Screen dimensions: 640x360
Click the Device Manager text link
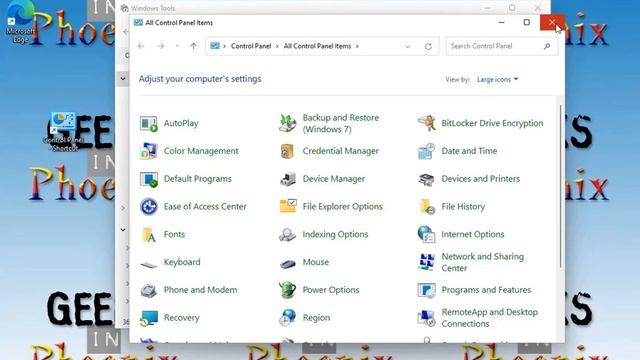(333, 179)
